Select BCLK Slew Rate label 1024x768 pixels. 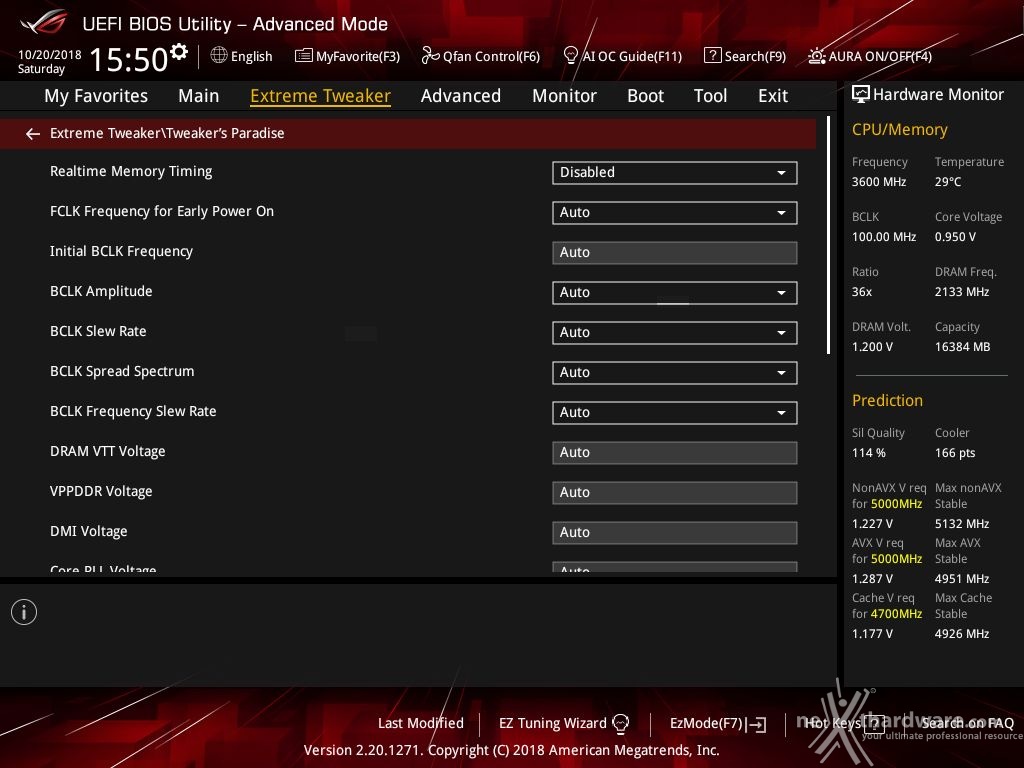tap(98, 331)
